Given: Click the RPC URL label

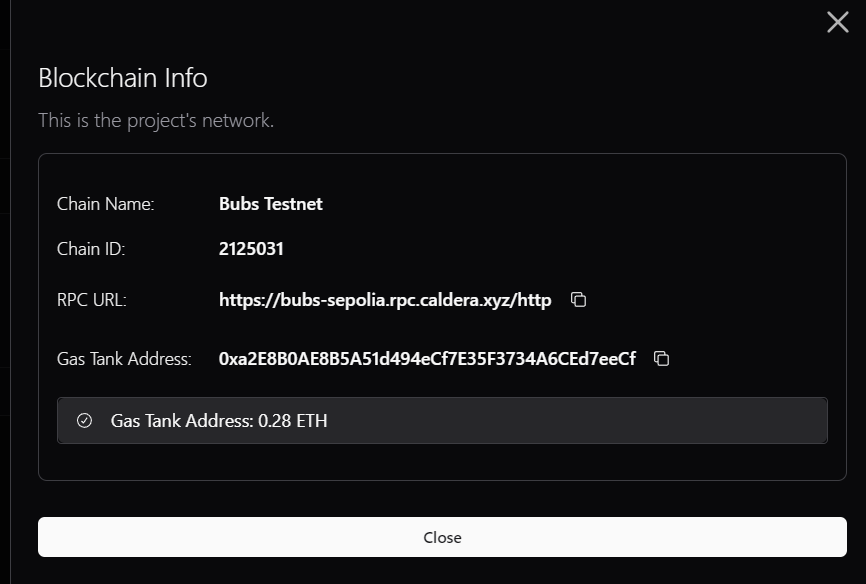Looking at the screenshot, I should click(92, 300).
